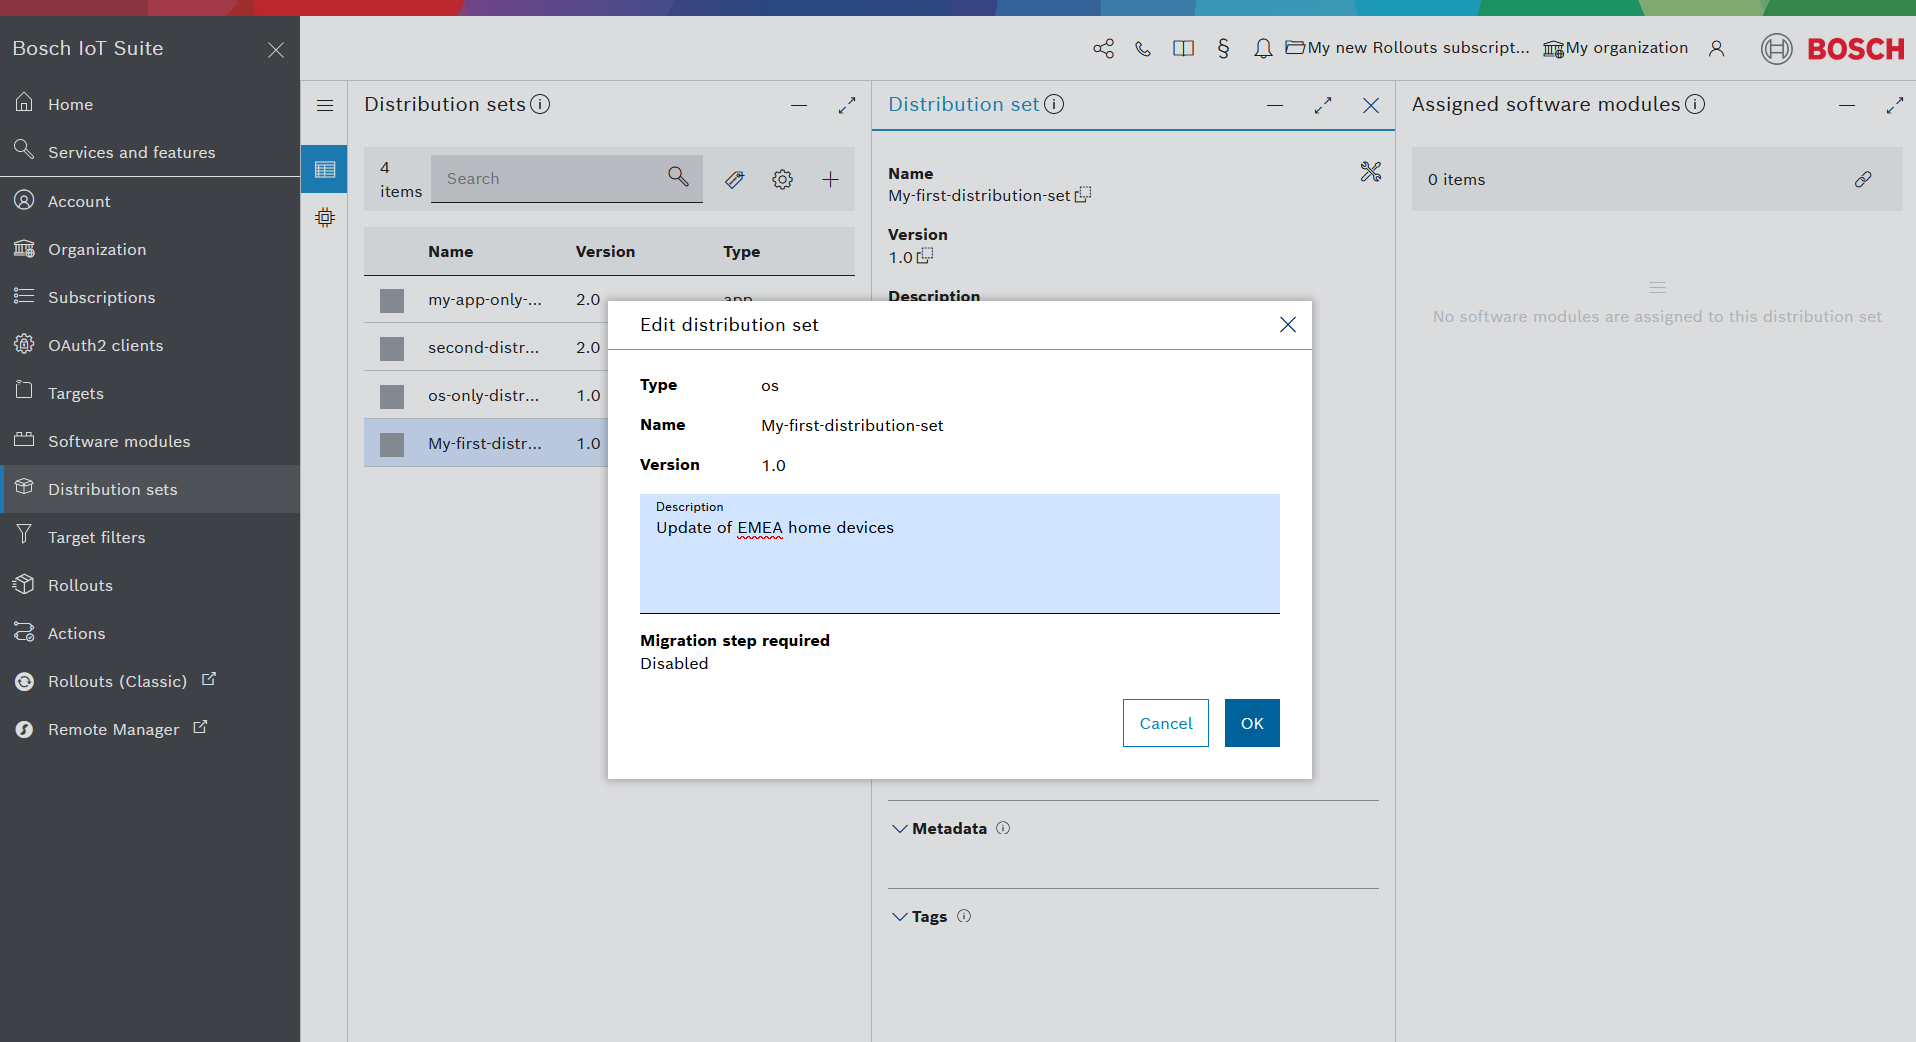The width and height of the screenshot is (1916, 1042).
Task: Open Subscriptions in sidebar
Action: point(150,297)
